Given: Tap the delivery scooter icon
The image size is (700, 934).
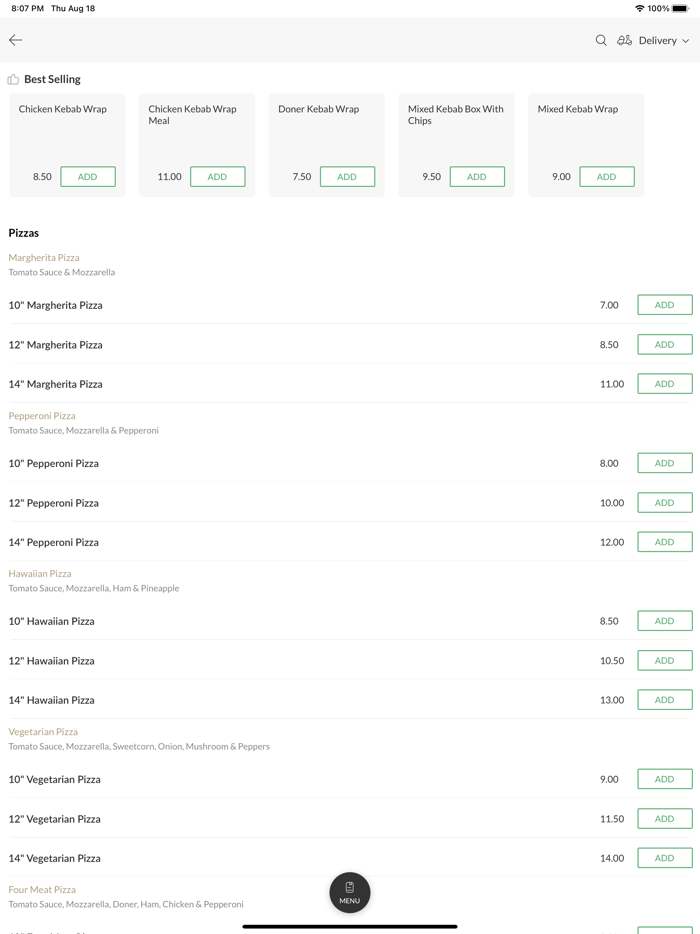Looking at the screenshot, I should click(x=624, y=40).
